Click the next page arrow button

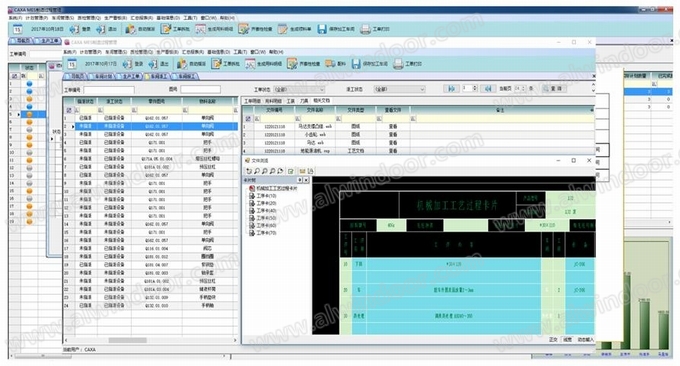(451, 88)
